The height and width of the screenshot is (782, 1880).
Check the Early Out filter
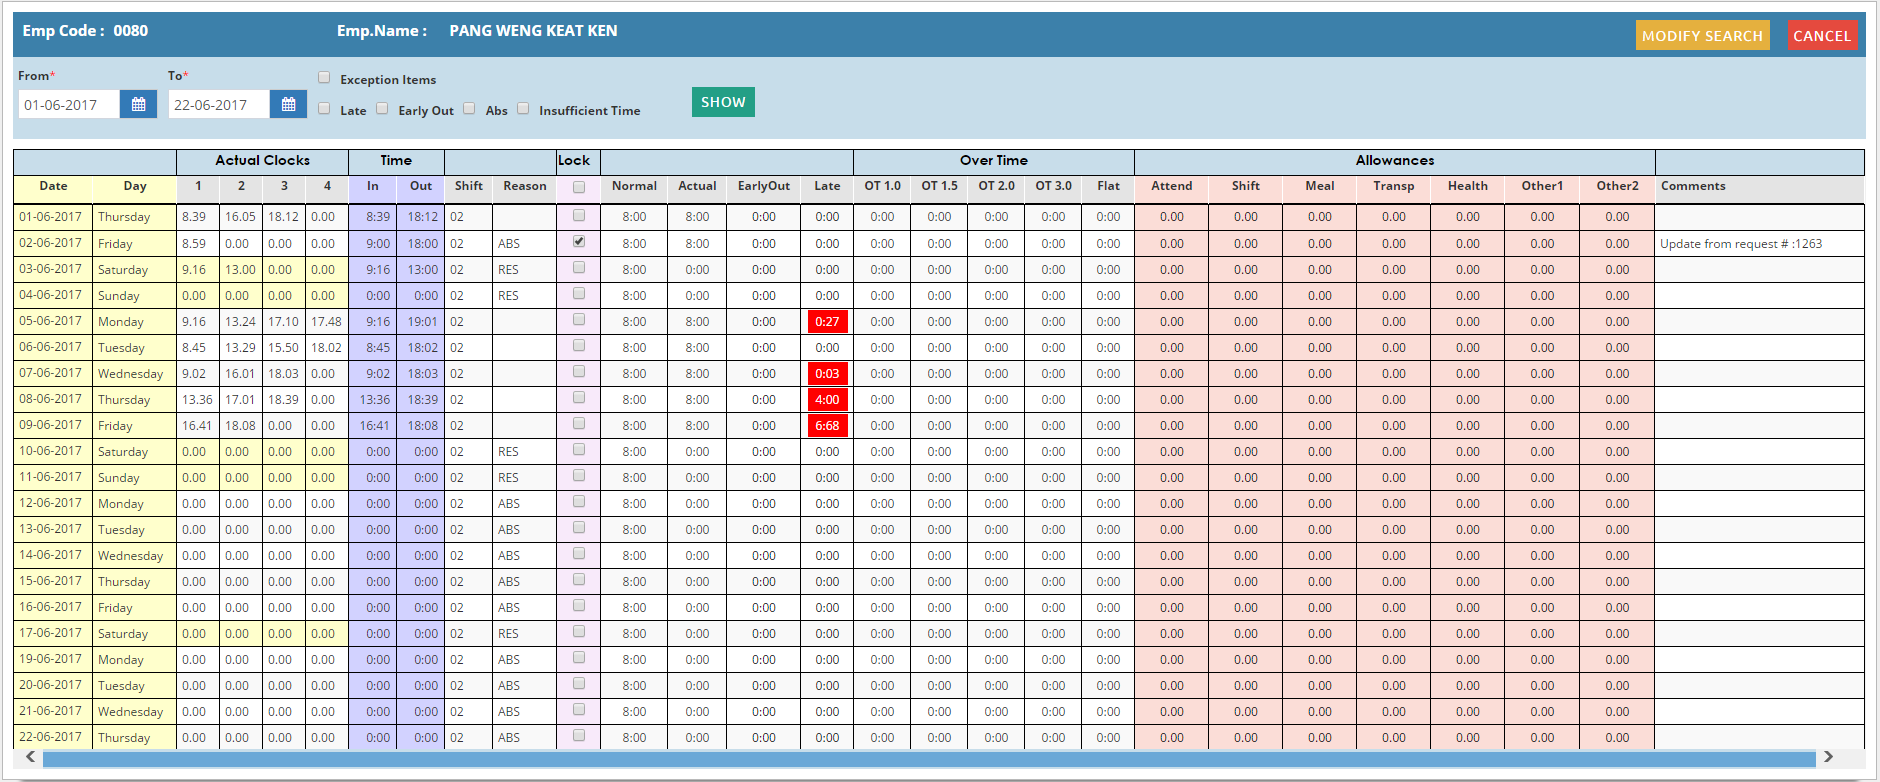(x=382, y=109)
